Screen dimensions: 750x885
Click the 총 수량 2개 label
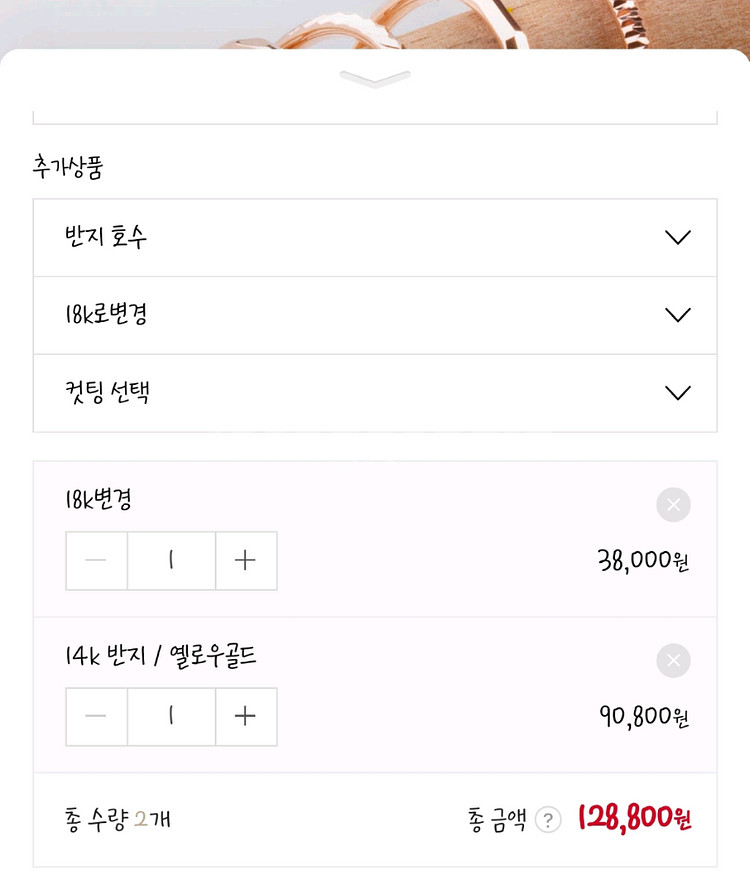[118, 820]
